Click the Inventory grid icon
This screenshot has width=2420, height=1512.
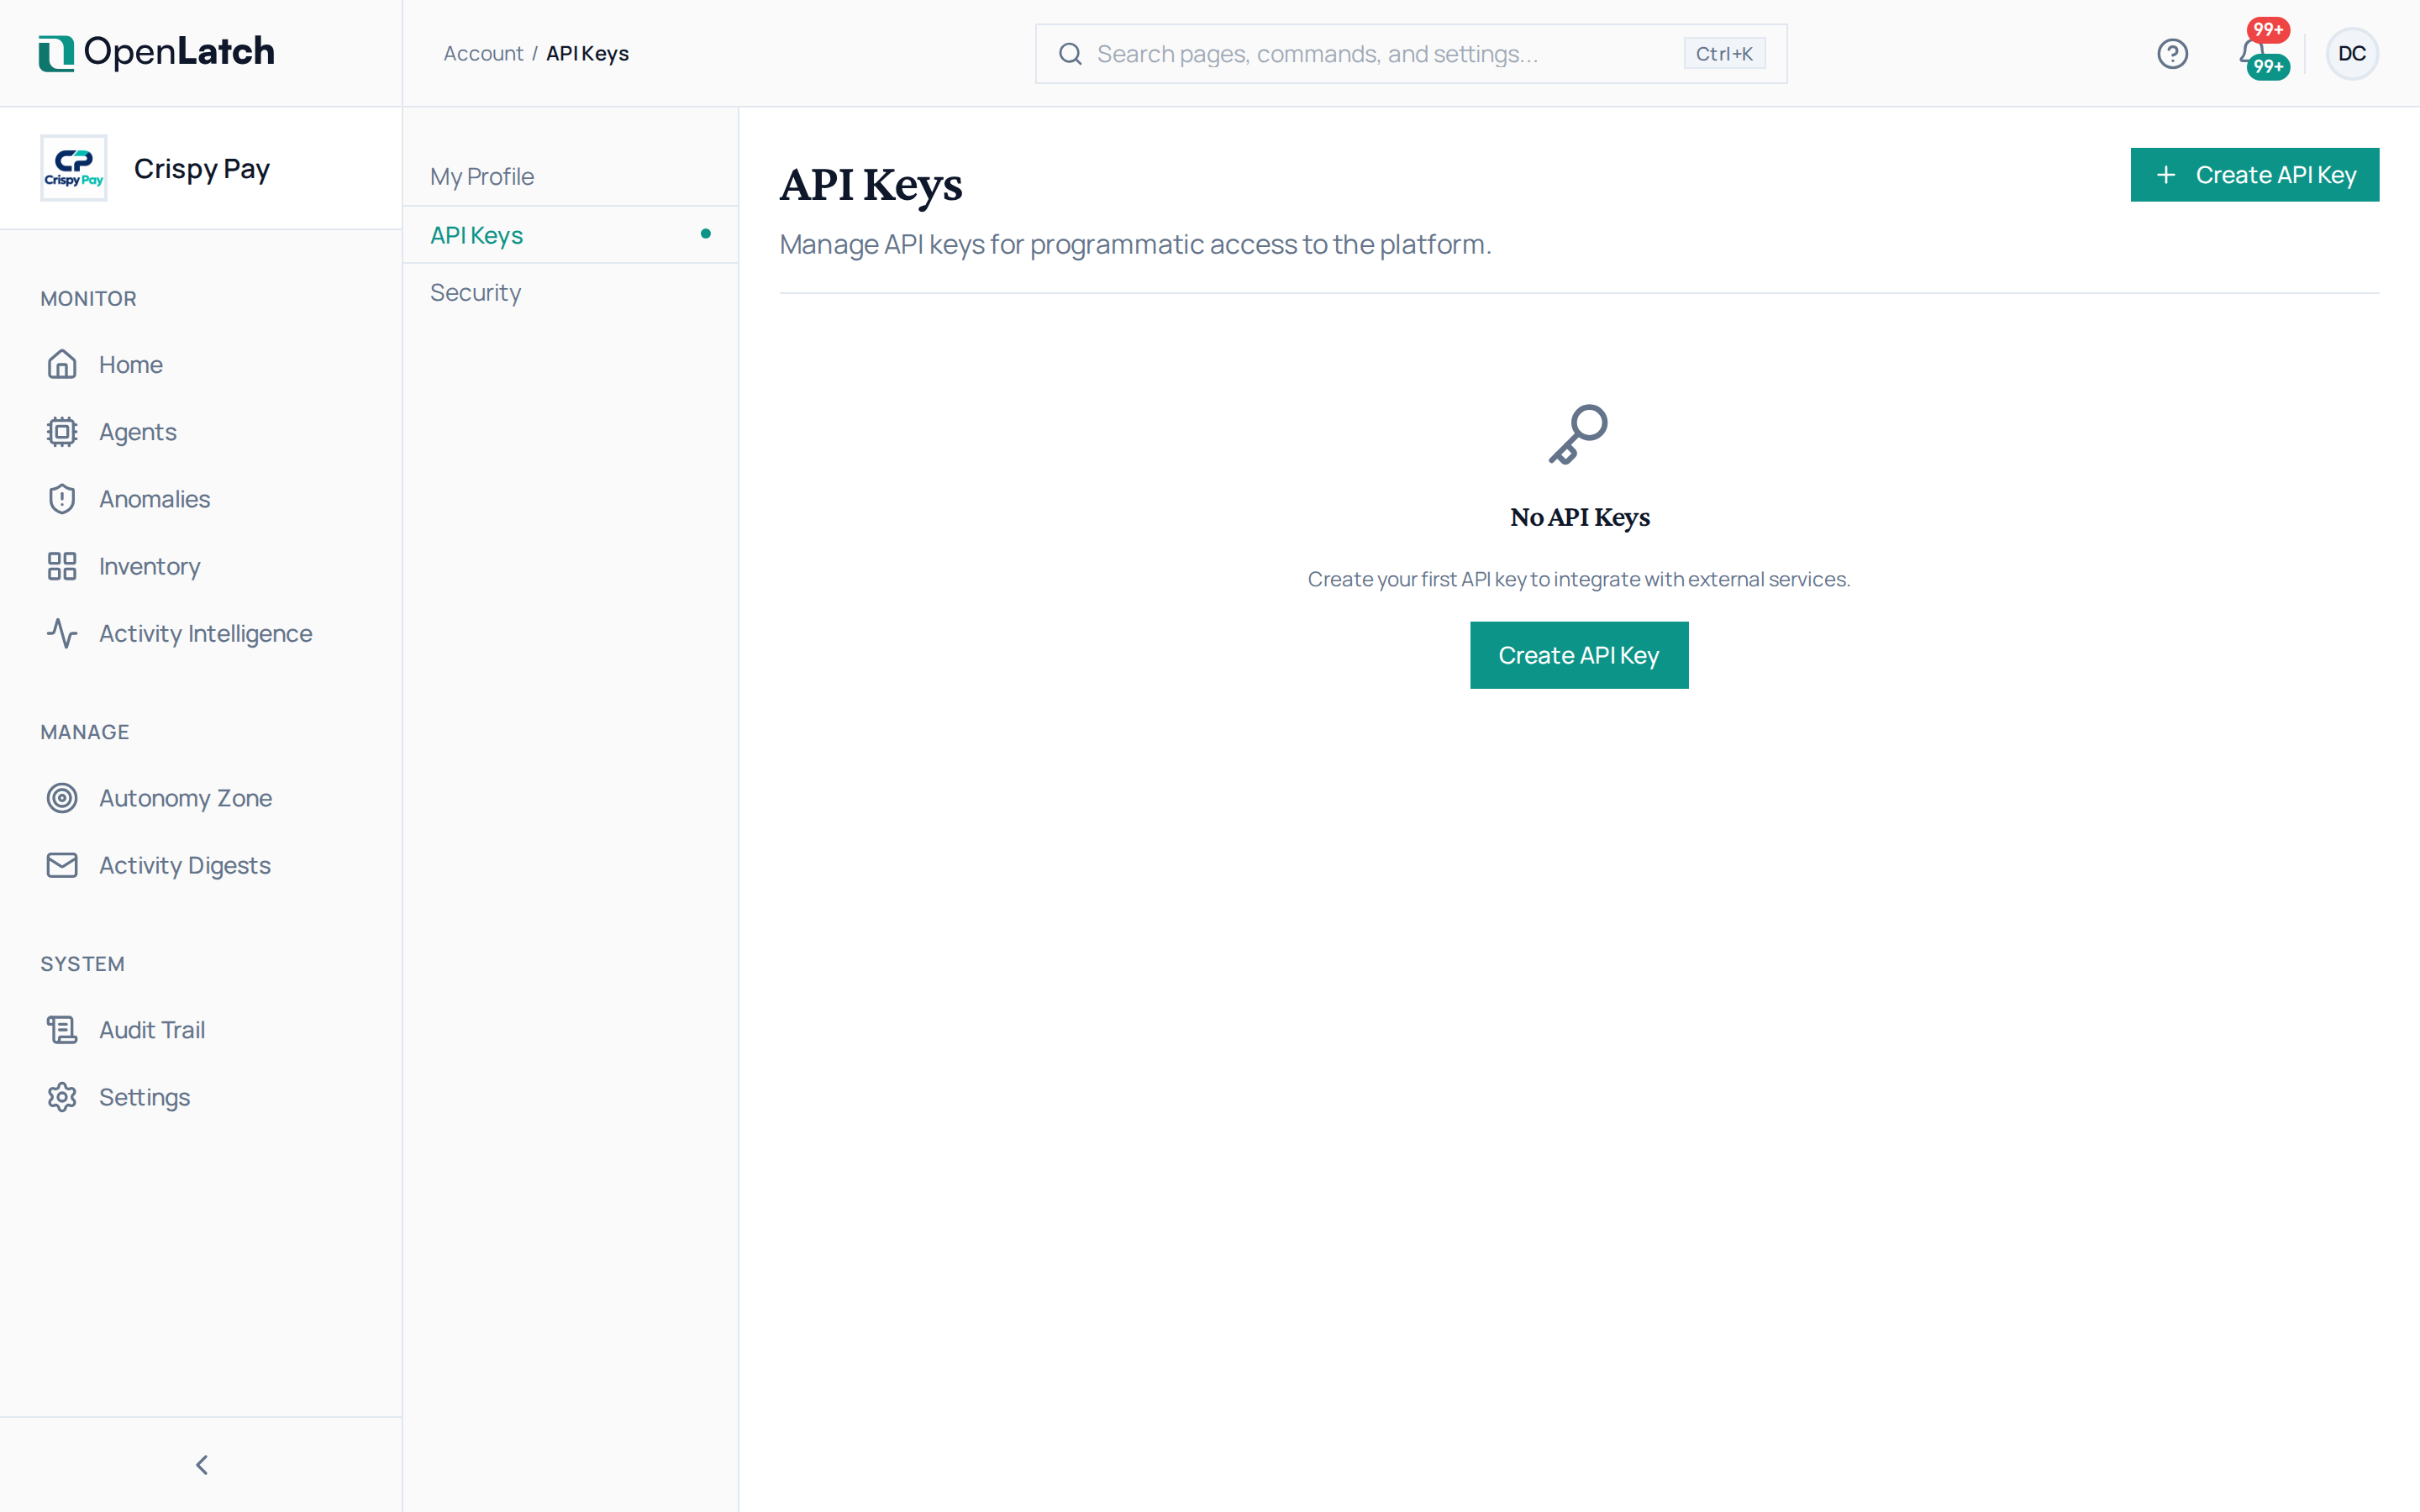tap(62, 566)
